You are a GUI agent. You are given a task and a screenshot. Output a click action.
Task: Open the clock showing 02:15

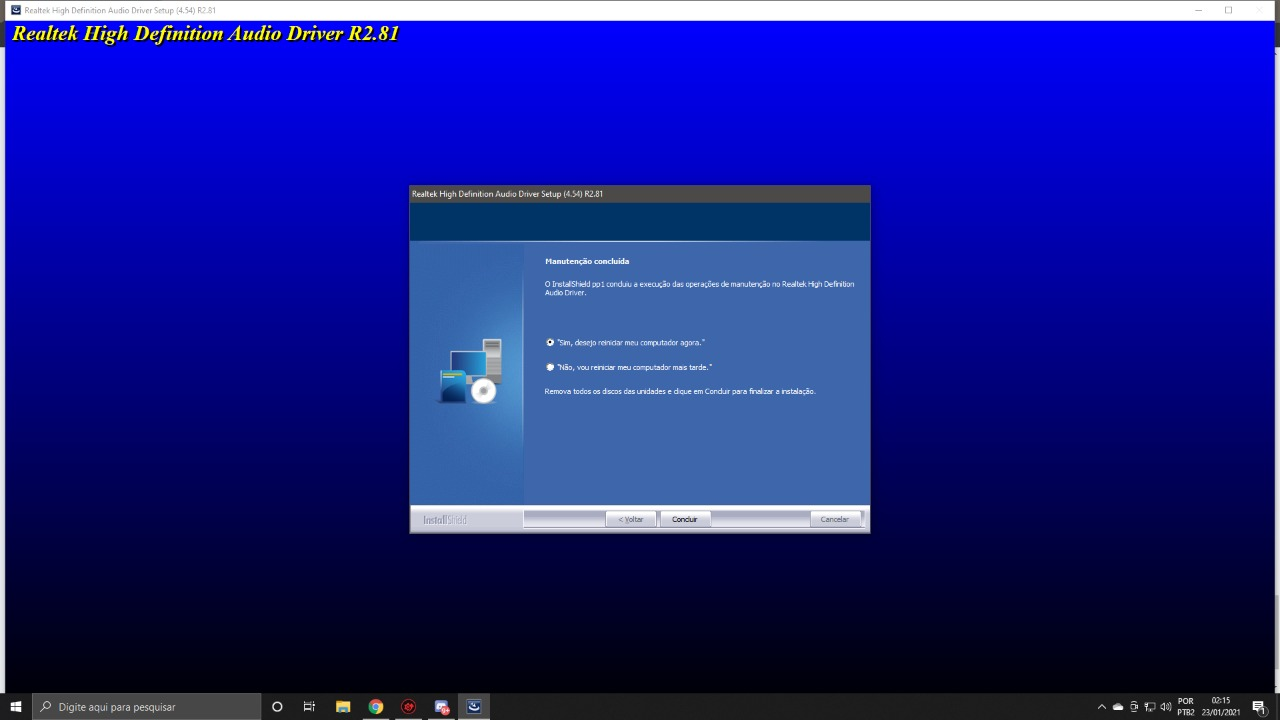pos(1221,707)
